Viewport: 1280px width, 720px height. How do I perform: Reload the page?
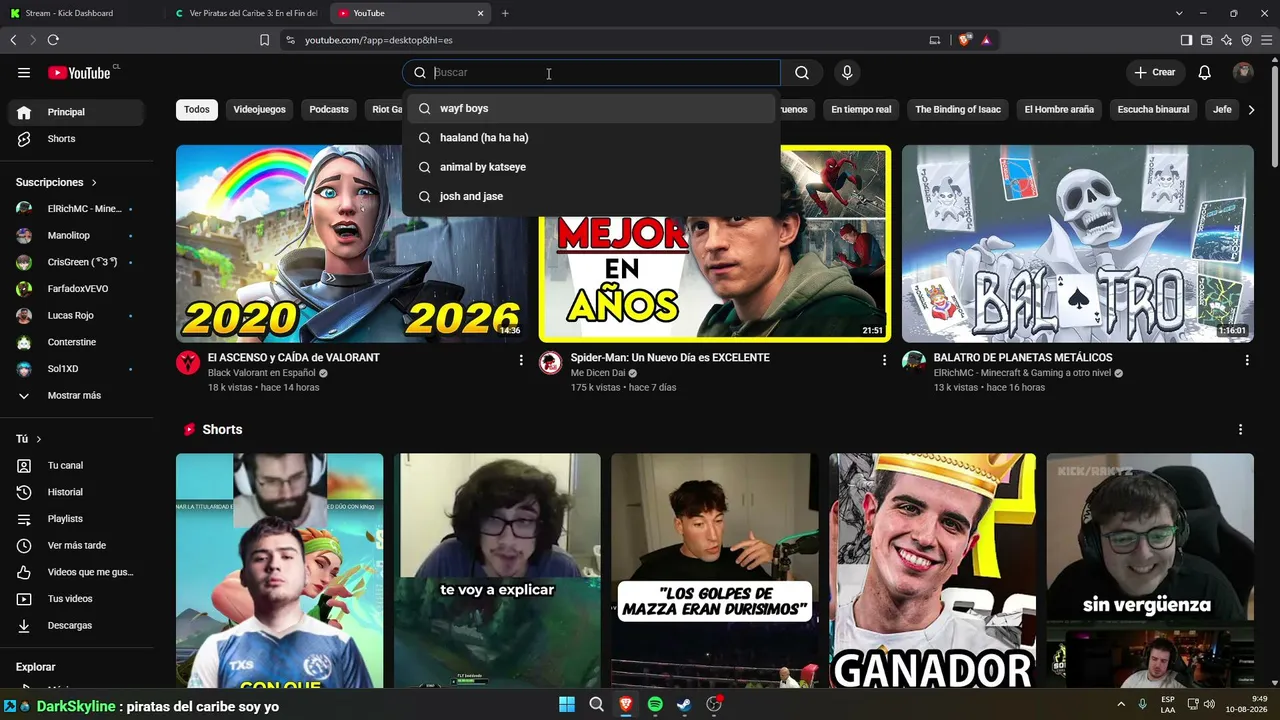coord(53,40)
